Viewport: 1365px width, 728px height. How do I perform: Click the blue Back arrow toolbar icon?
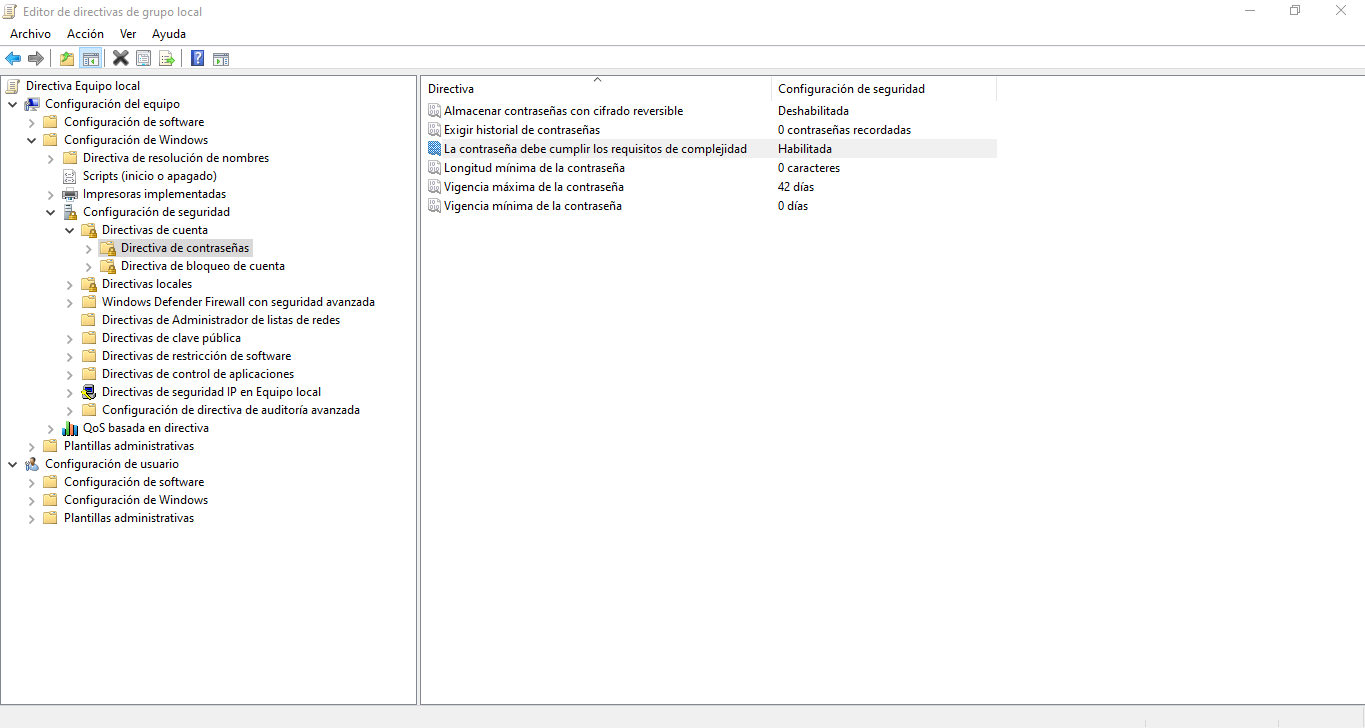[x=13, y=59]
